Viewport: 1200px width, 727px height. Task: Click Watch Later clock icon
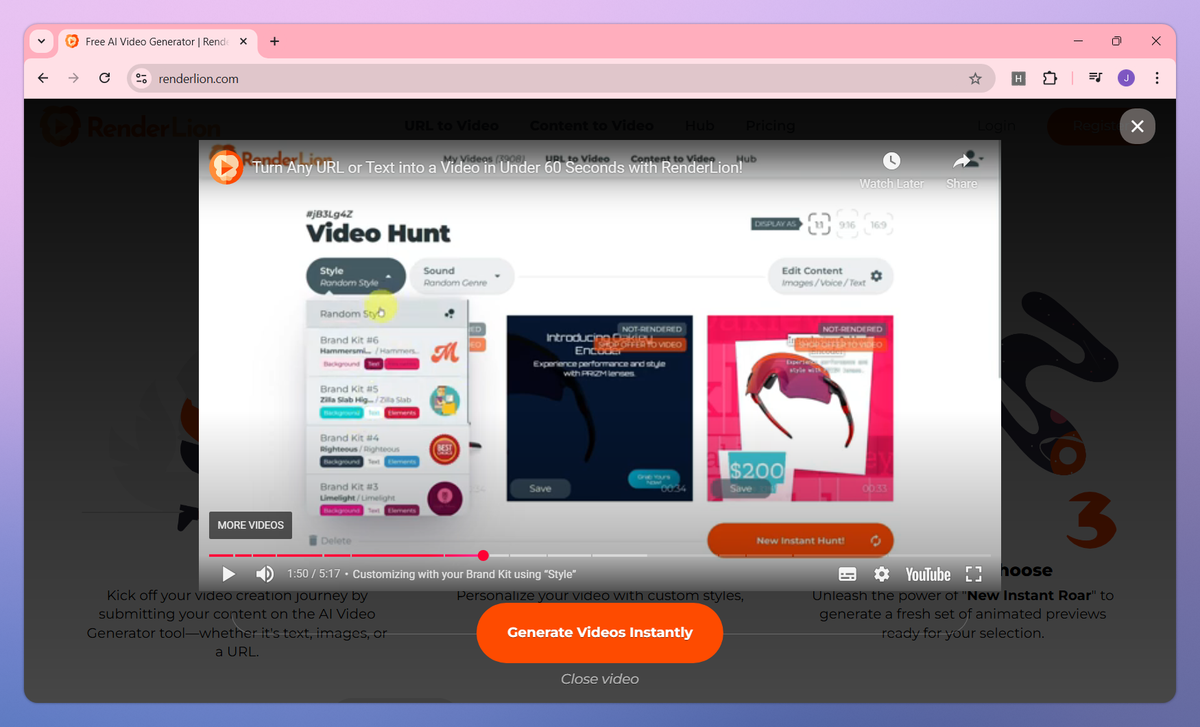pyautogui.click(x=891, y=161)
